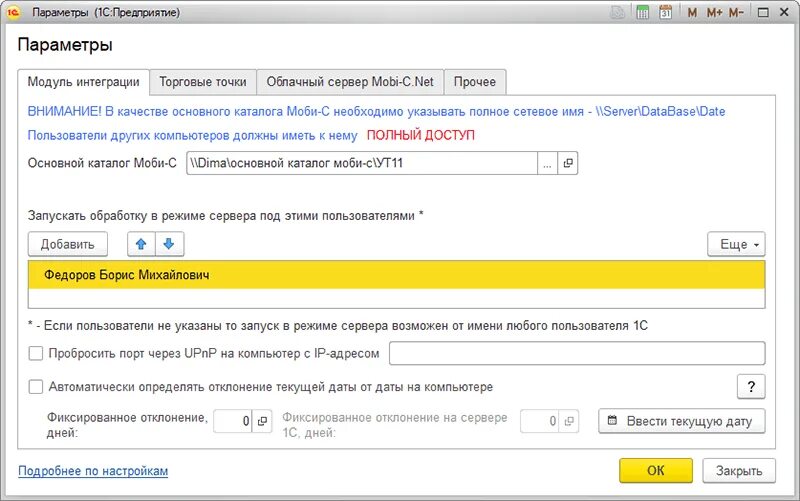Switch to Торговые точки tab
800x501 pixels.
203,82
